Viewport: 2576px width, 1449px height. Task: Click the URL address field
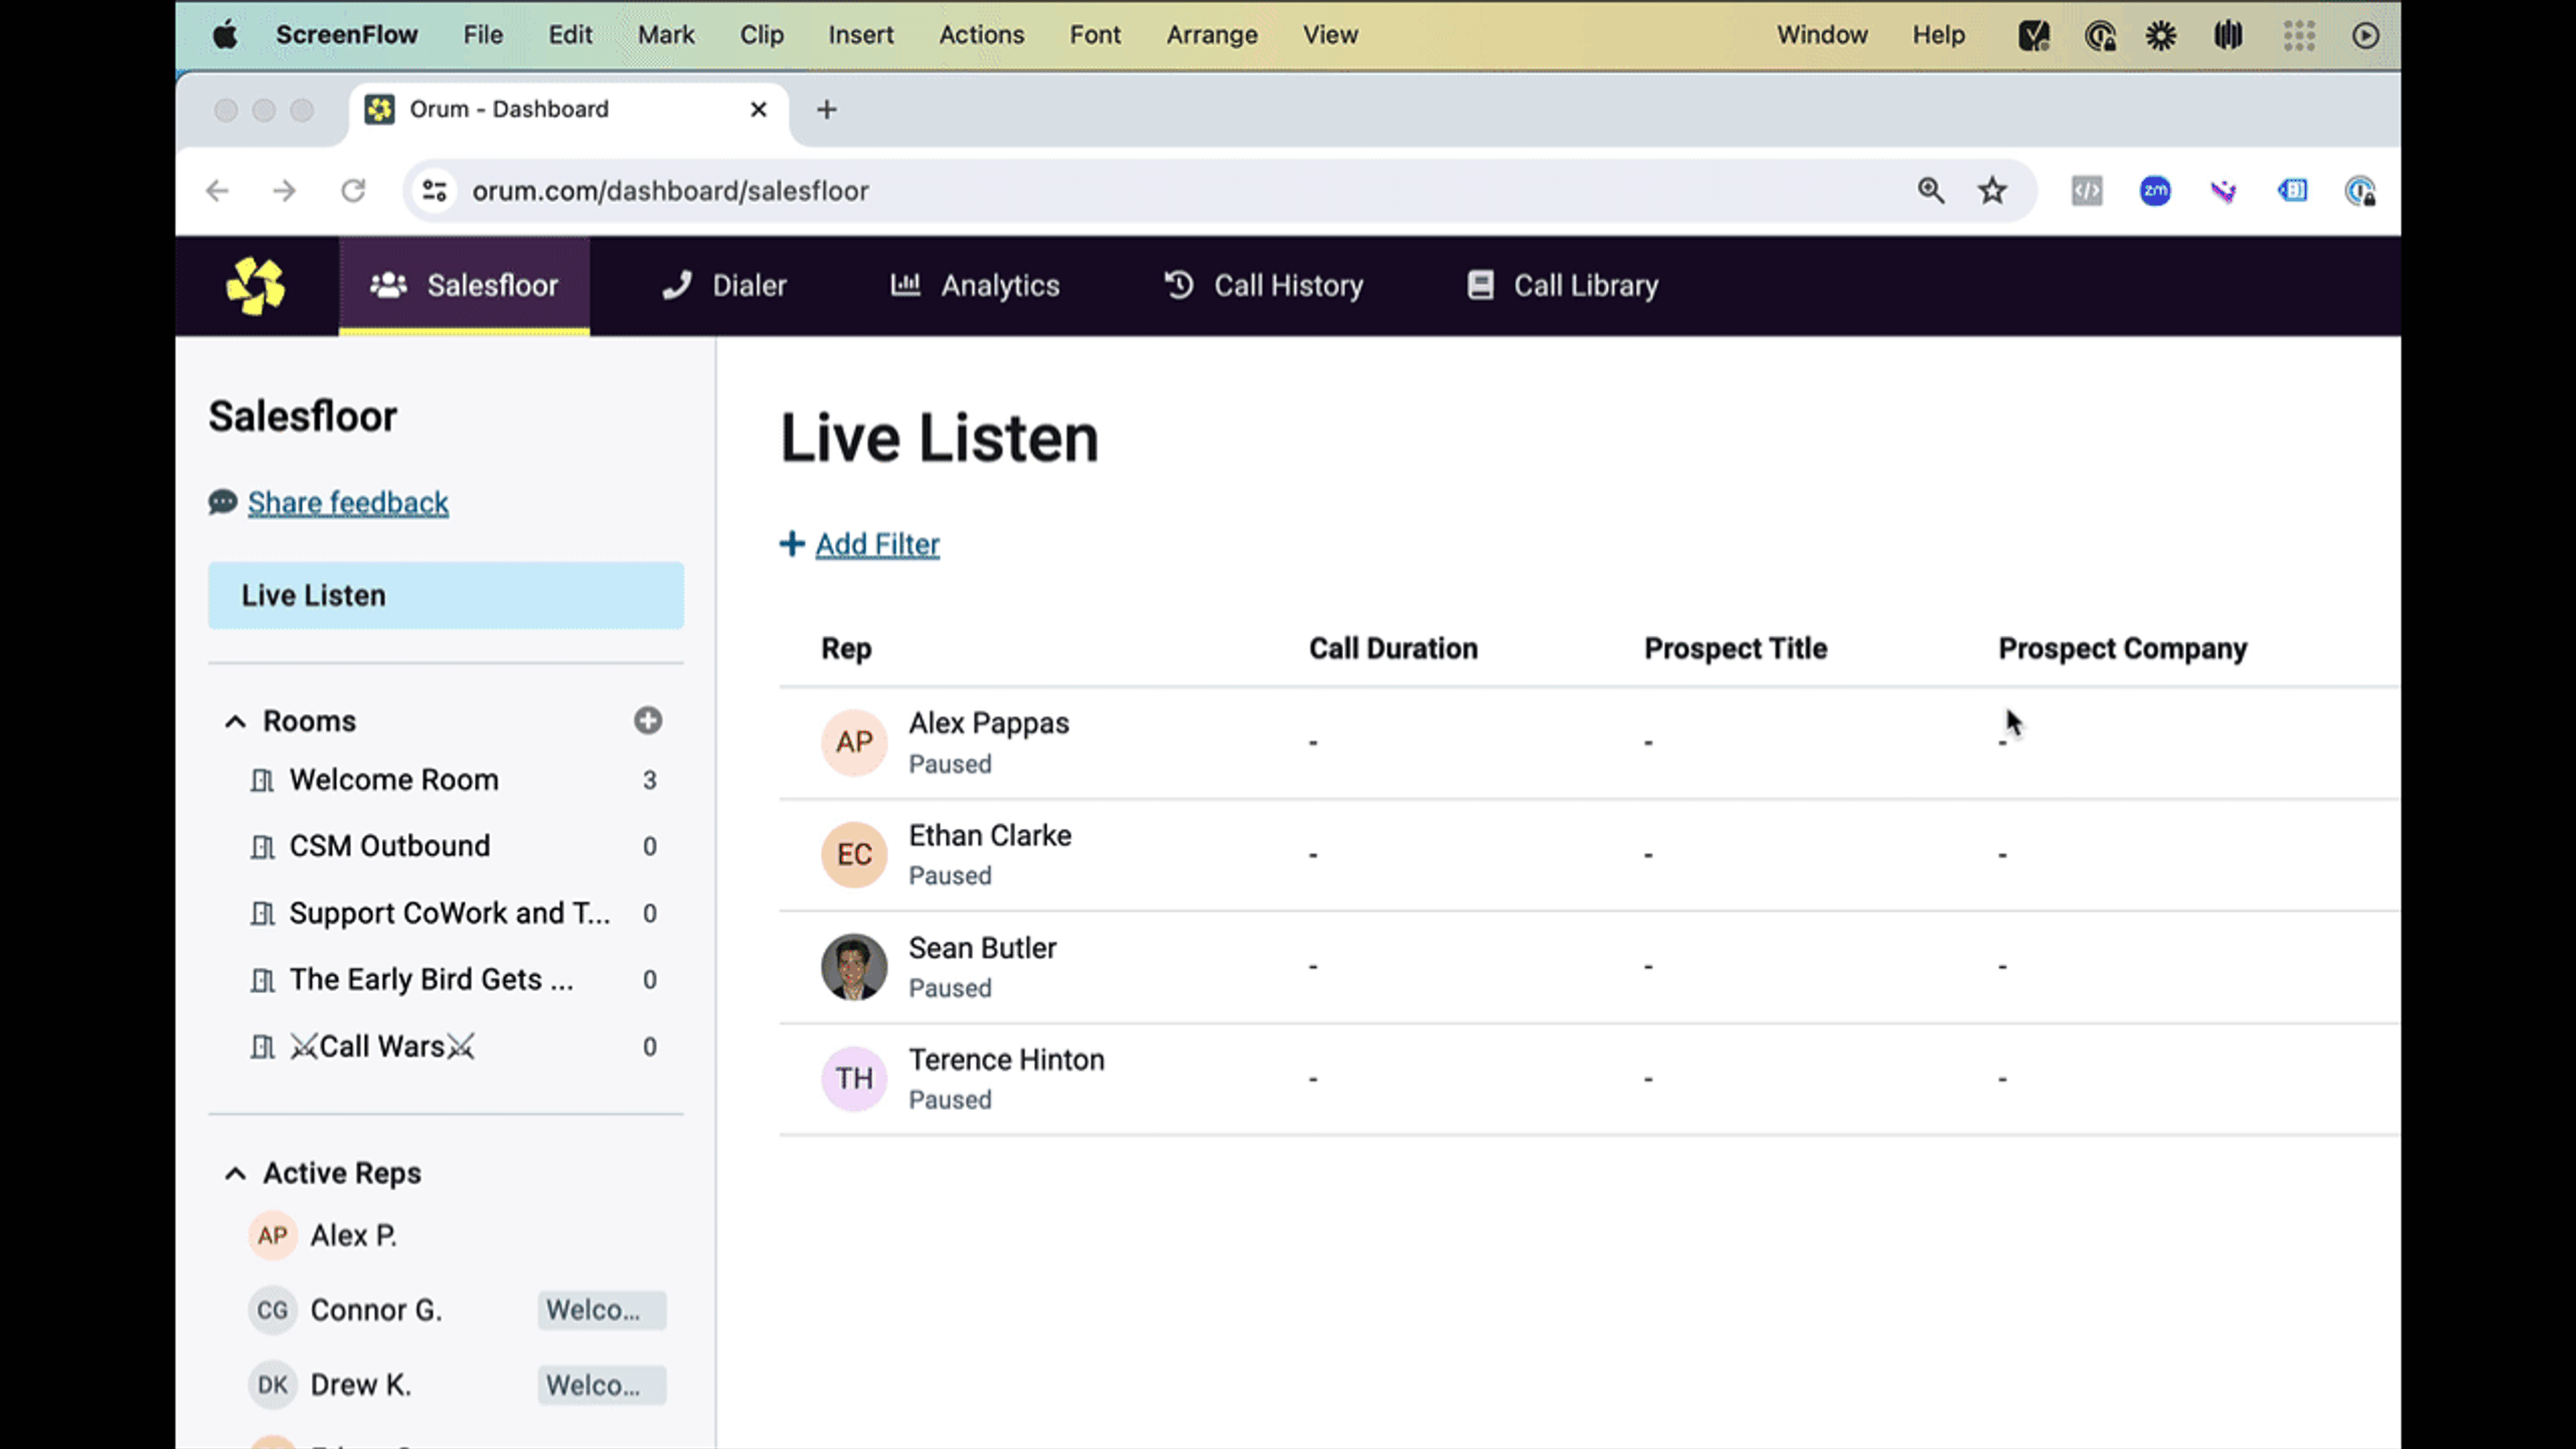1100,190
